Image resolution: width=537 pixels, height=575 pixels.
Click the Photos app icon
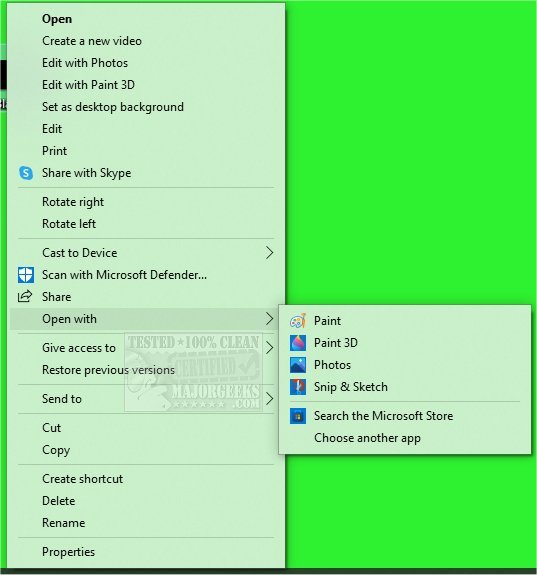click(298, 365)
